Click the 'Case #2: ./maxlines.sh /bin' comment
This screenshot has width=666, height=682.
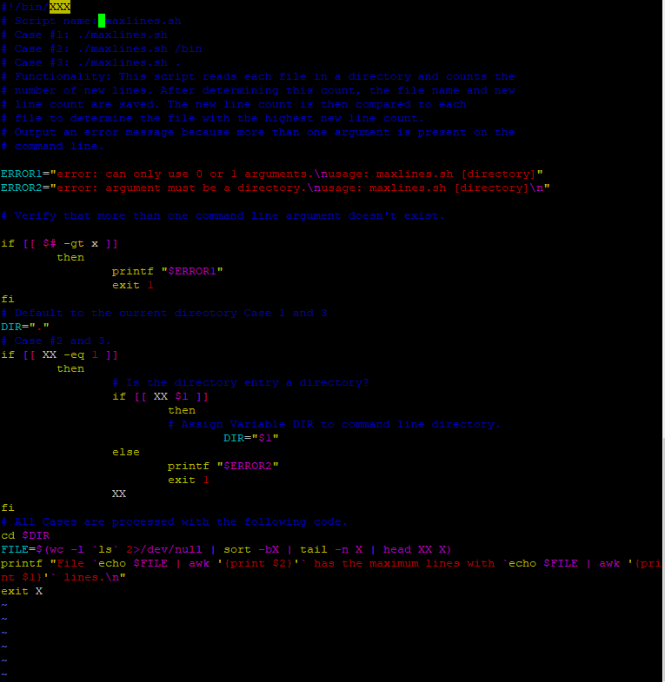[x=101, y=49]
